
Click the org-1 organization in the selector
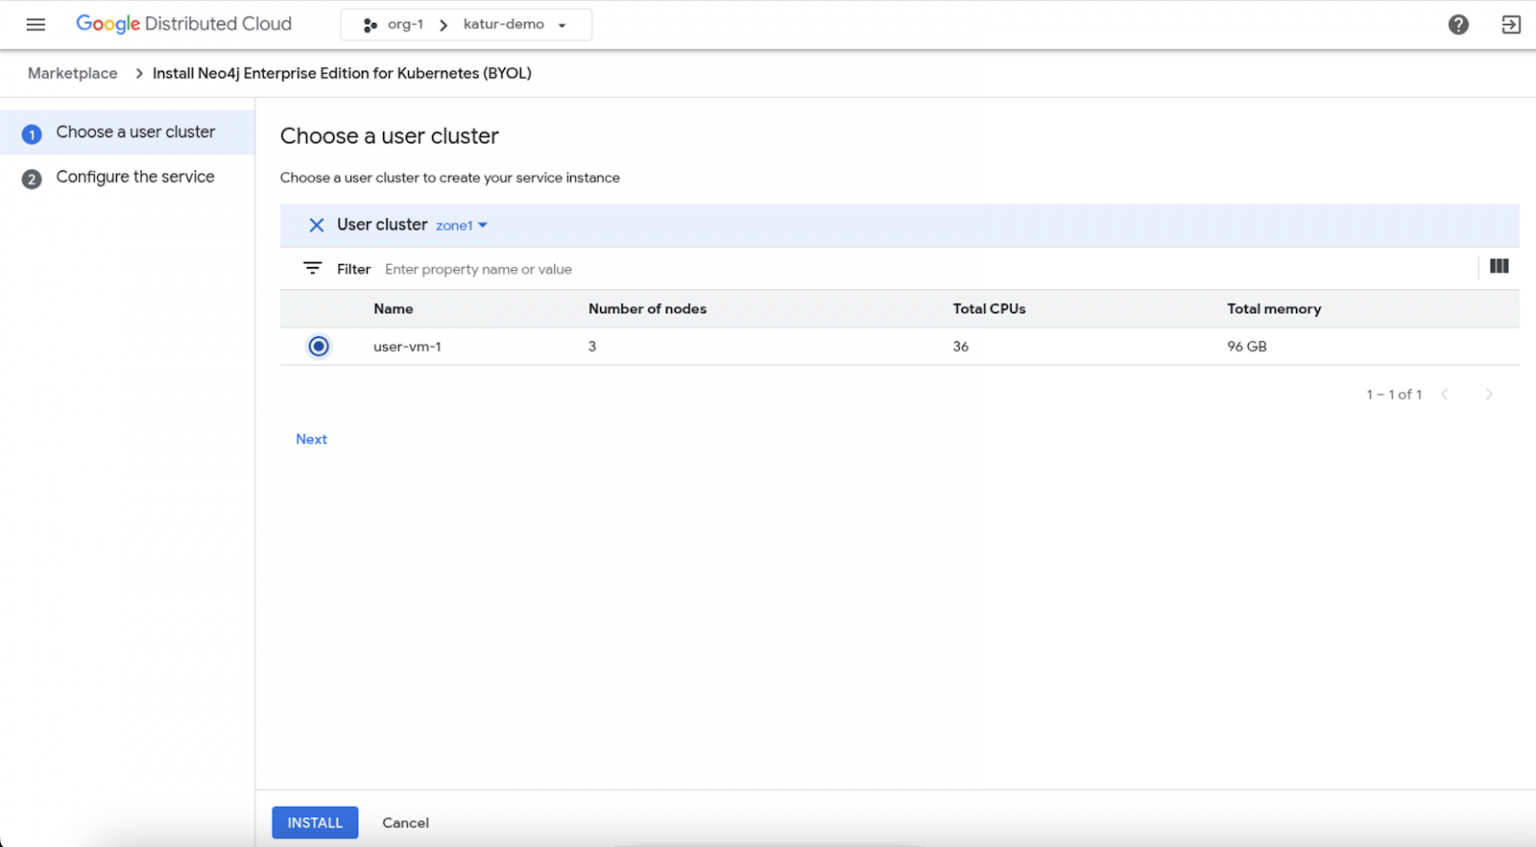[405, 25]
